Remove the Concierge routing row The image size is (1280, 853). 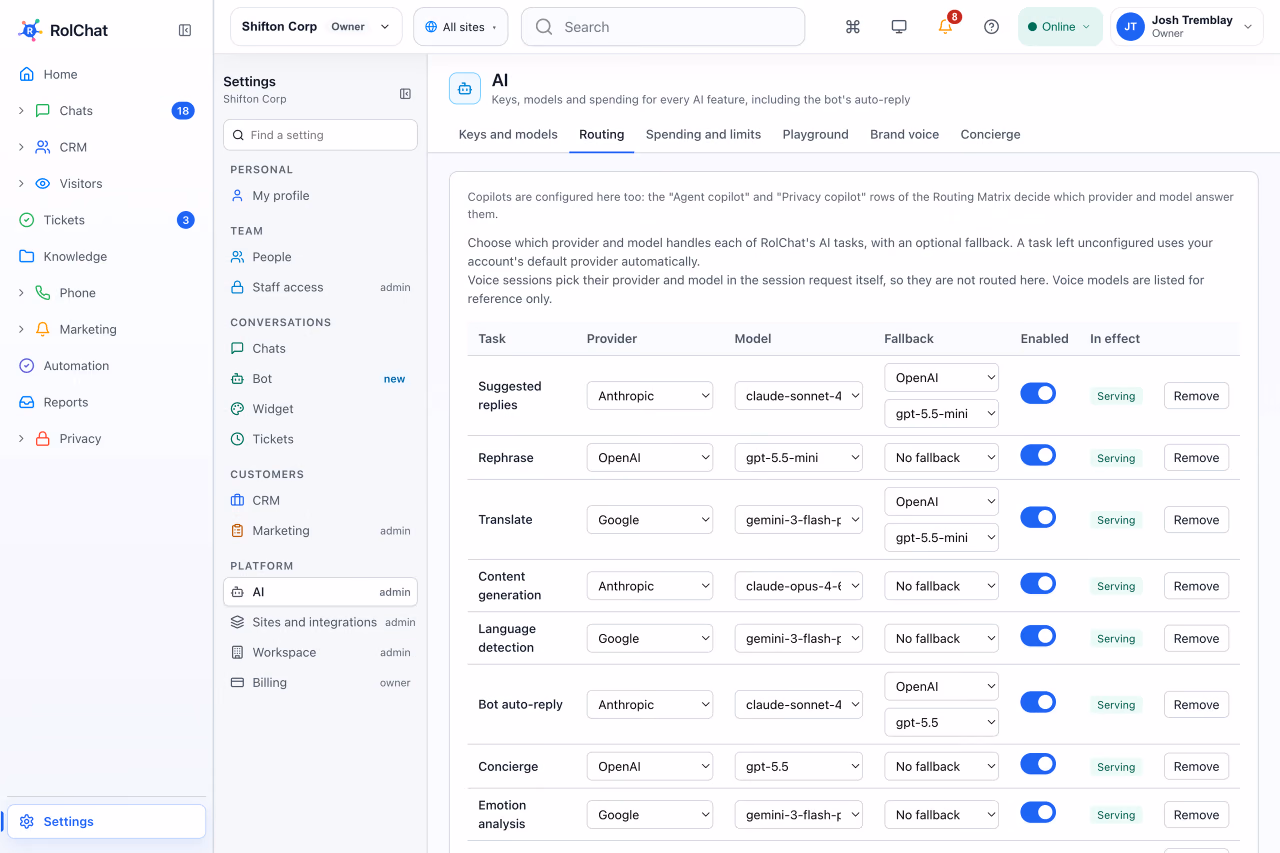click(1196, 767)
